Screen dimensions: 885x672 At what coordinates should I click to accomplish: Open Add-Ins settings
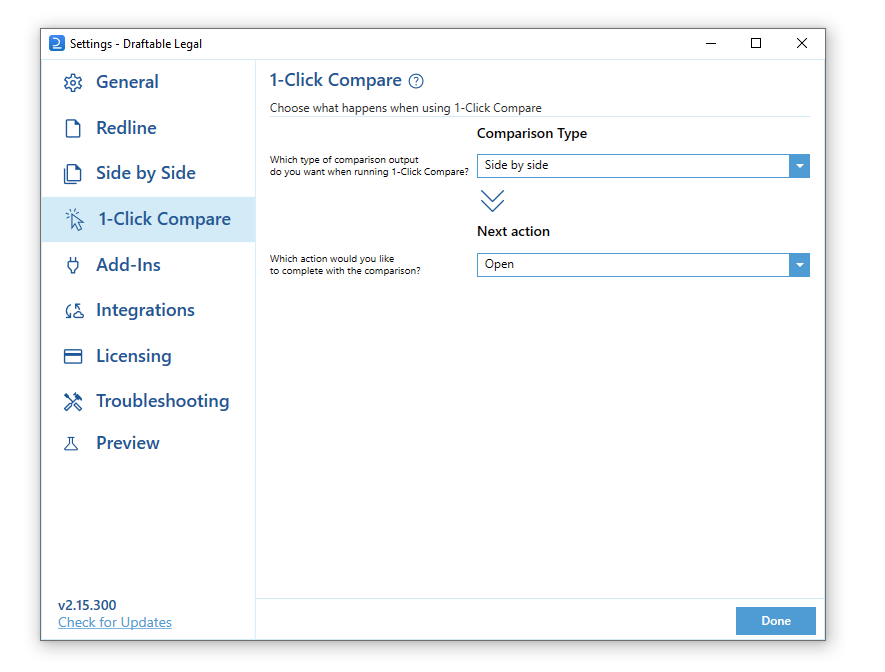148,265
